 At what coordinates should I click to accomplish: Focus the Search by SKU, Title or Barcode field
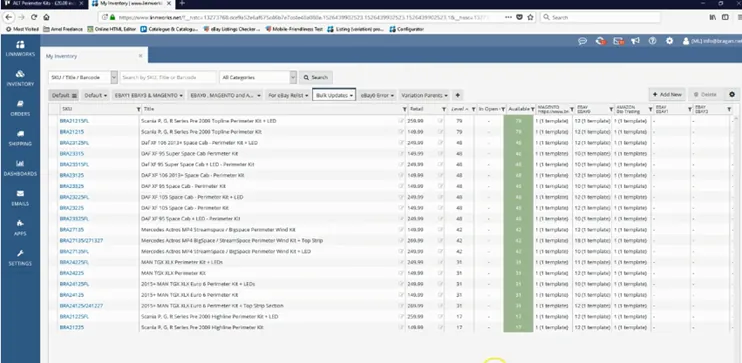[x=168, y=77]
